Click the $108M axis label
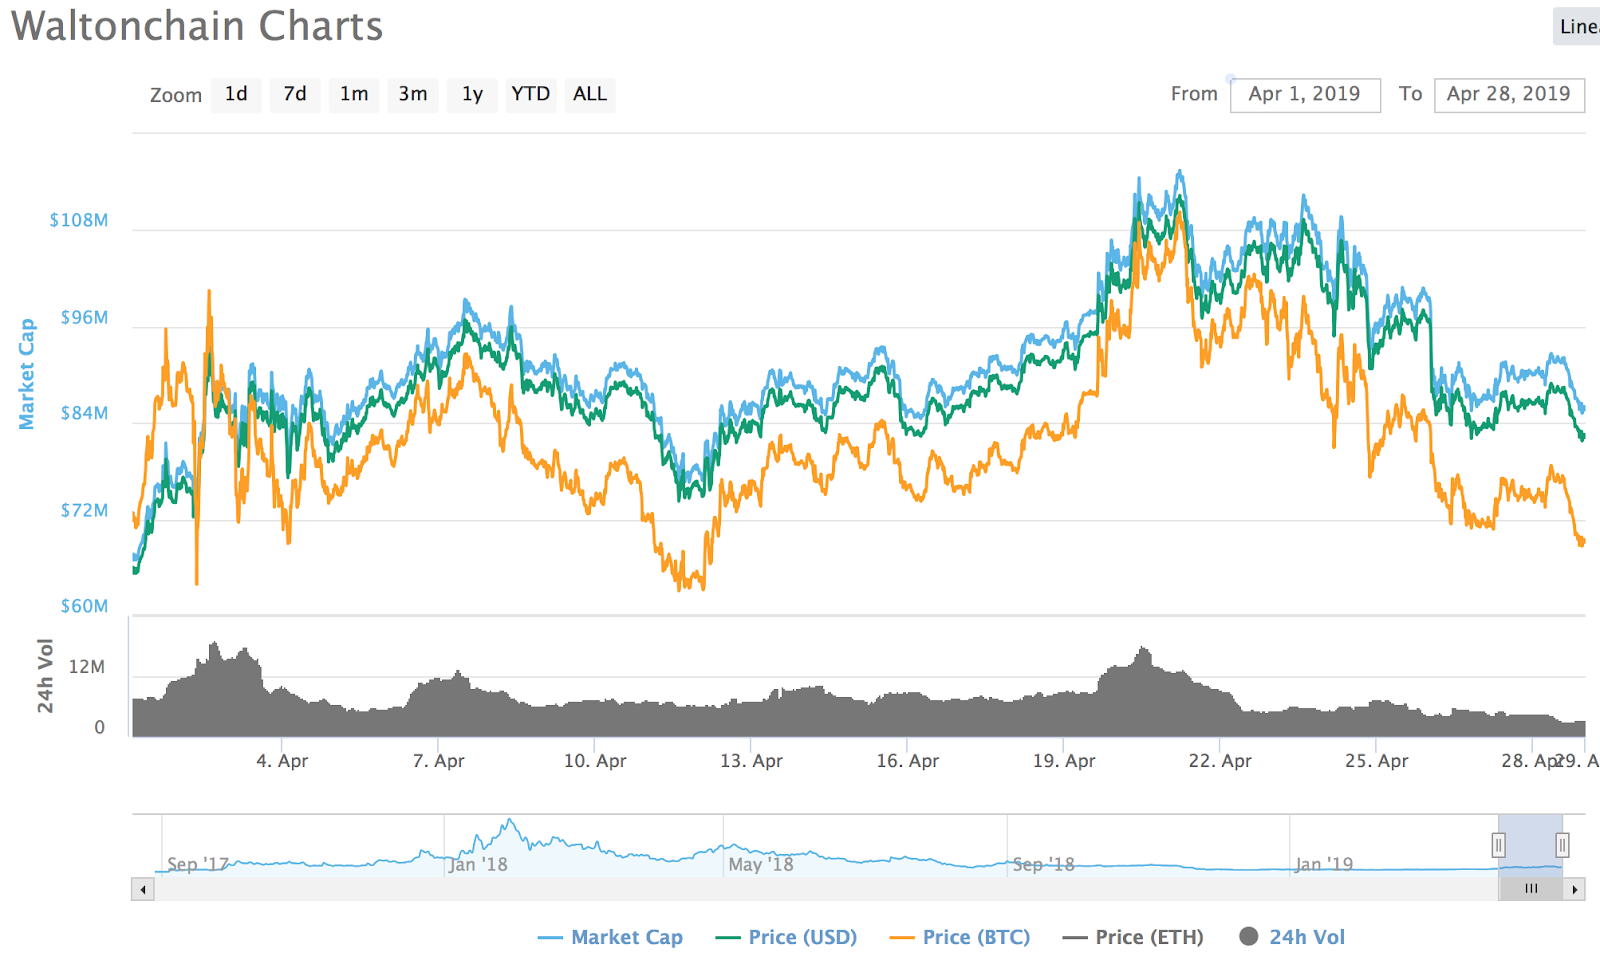 pyautogui.click(x=79, y=221)
